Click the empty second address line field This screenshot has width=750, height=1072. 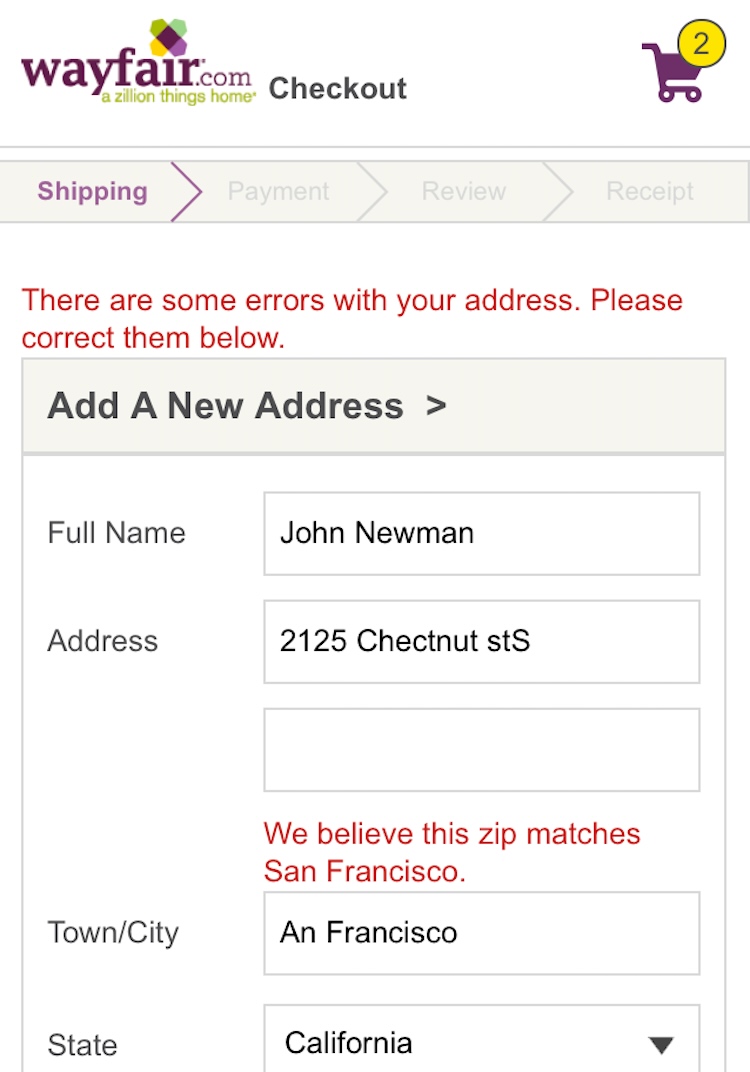(x=481, y=749)
